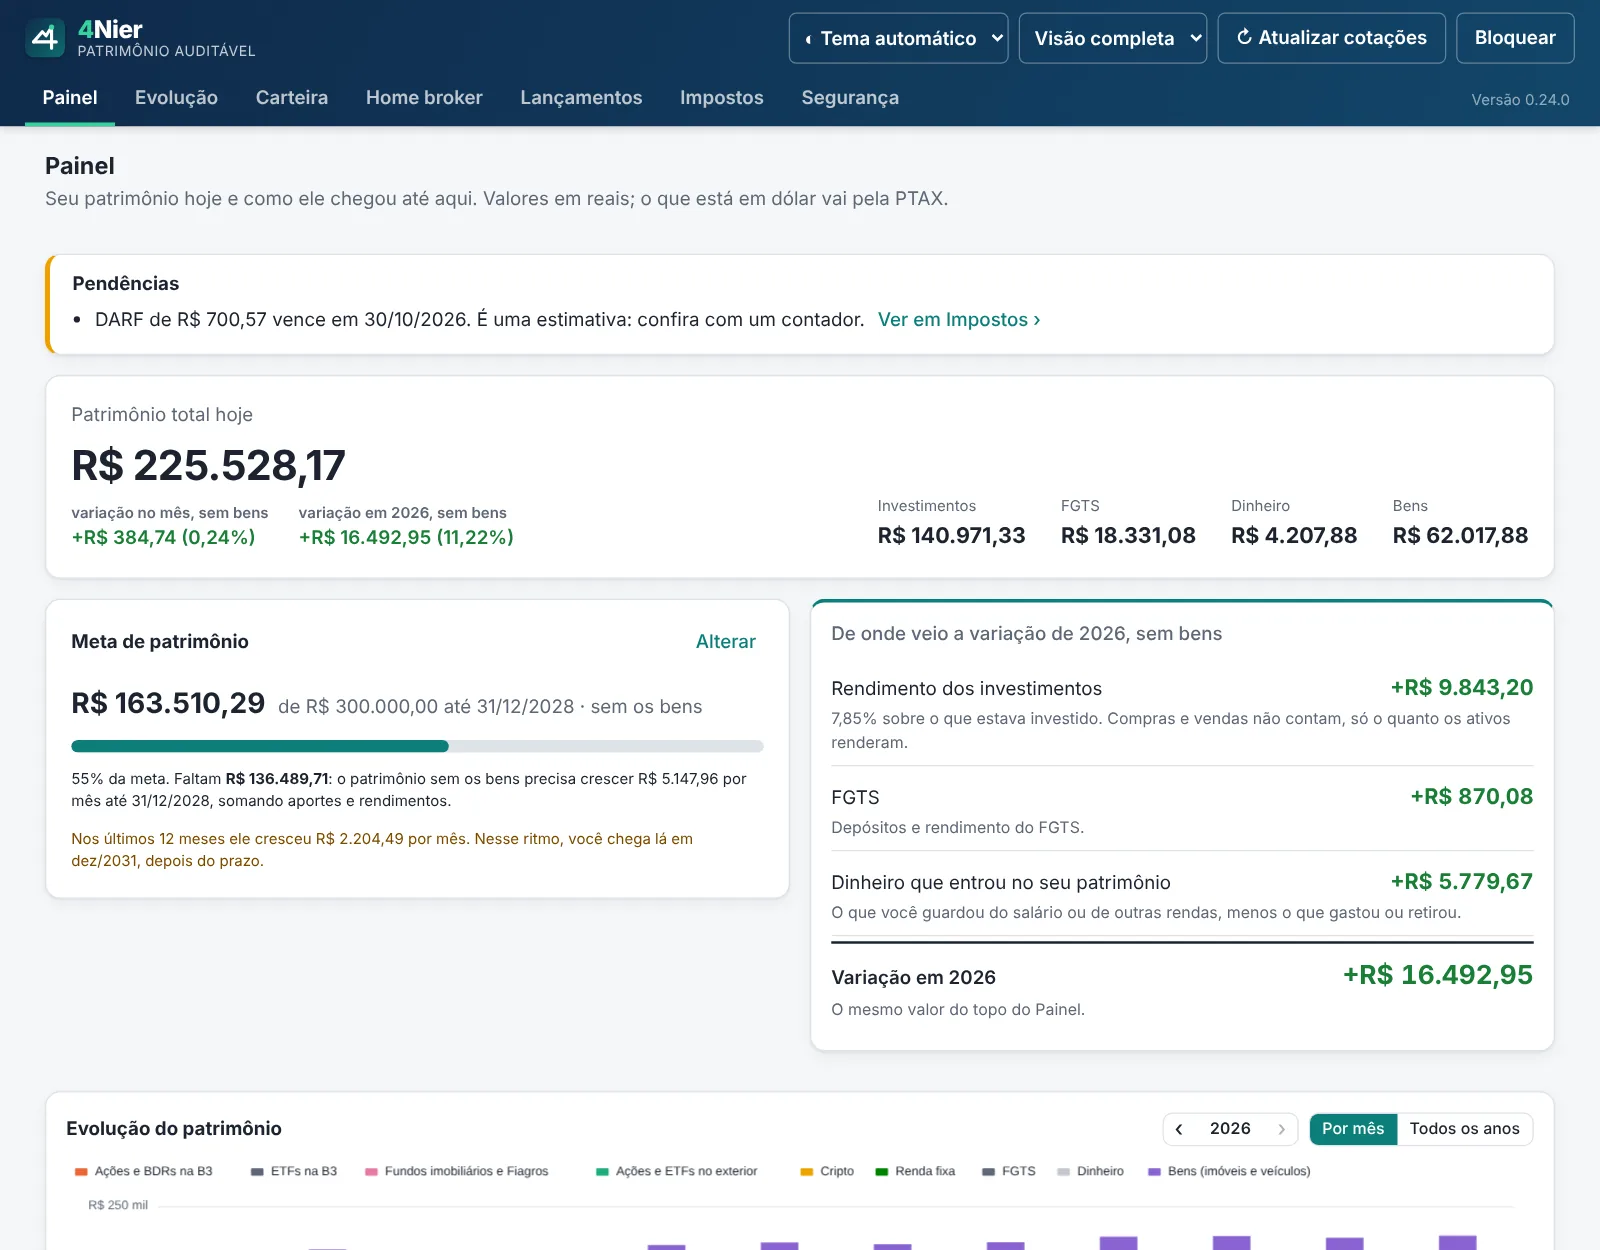Open Tema automático theme dropdown
The width and height of the screenshot is (1600, 1250).
[x=898, y=38]
